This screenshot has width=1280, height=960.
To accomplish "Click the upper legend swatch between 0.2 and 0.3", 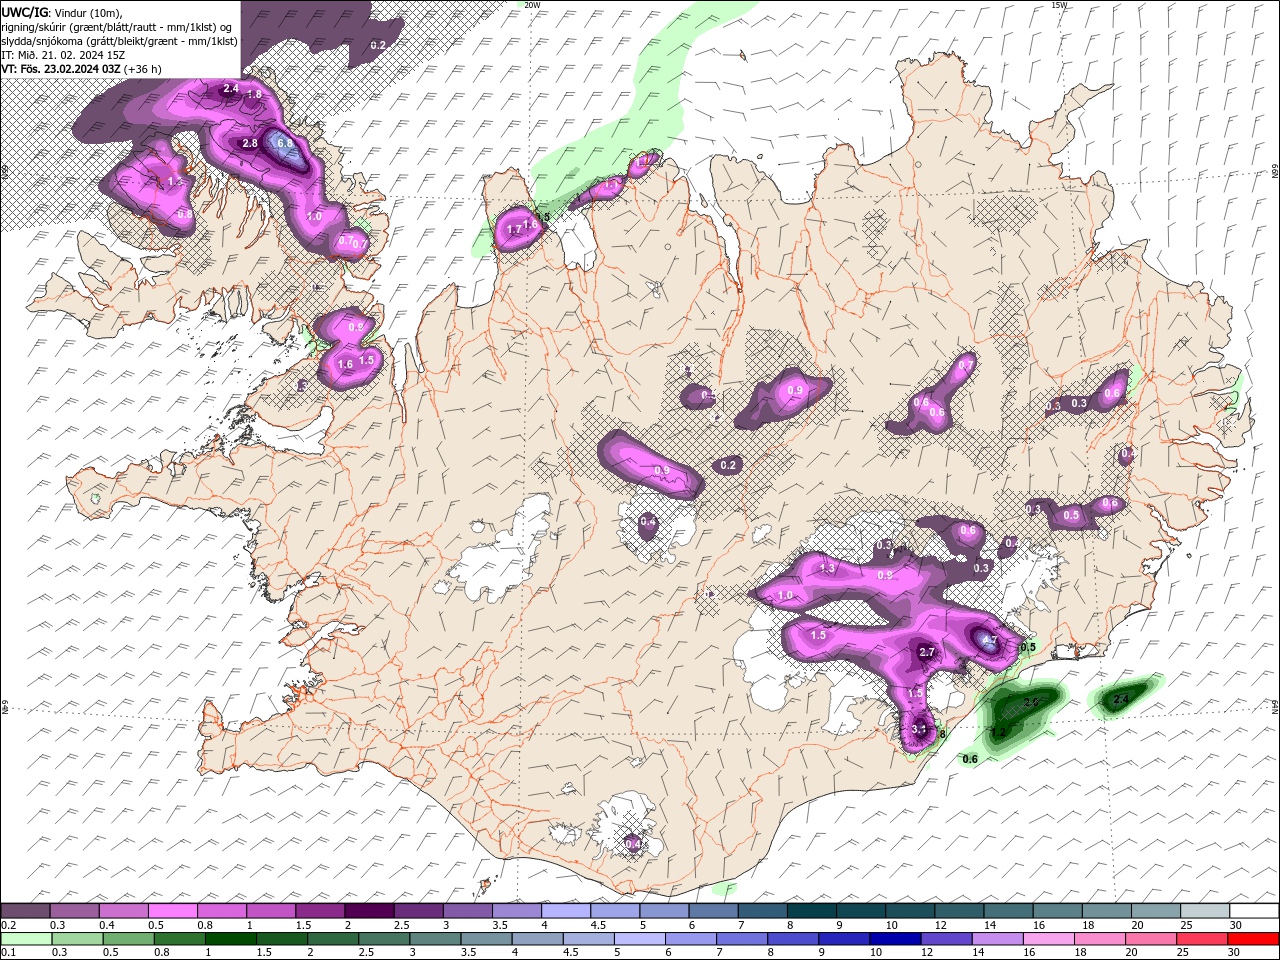I will tap(25, 911).
